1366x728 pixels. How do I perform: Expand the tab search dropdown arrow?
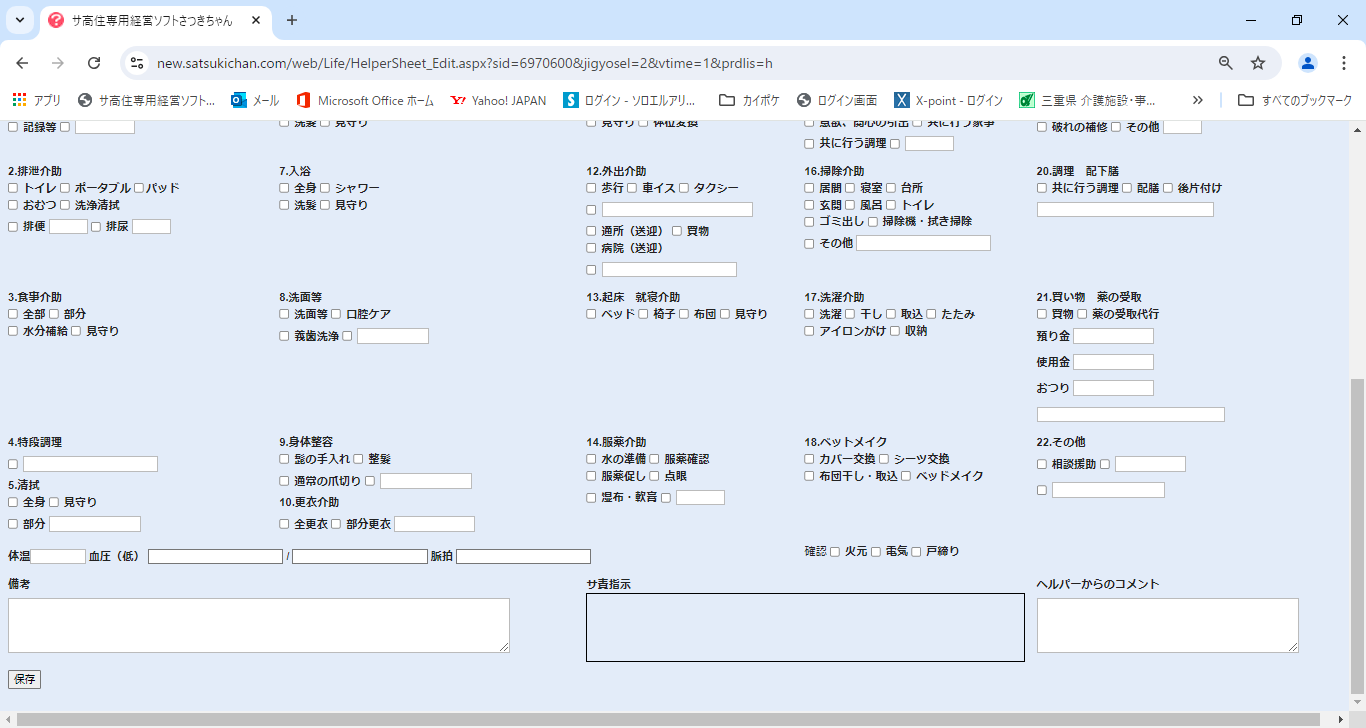point(20,20)
